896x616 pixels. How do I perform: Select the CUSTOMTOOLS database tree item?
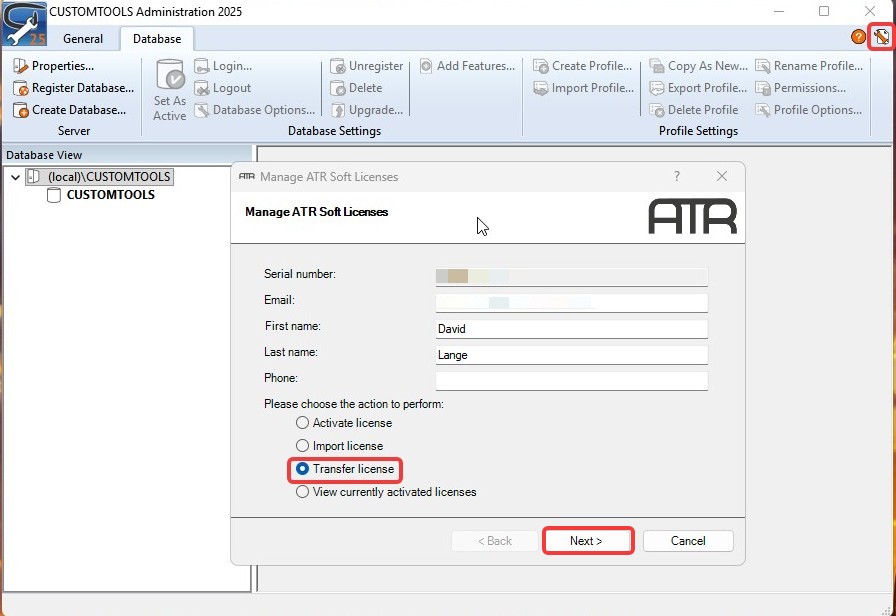coord(111,195)
